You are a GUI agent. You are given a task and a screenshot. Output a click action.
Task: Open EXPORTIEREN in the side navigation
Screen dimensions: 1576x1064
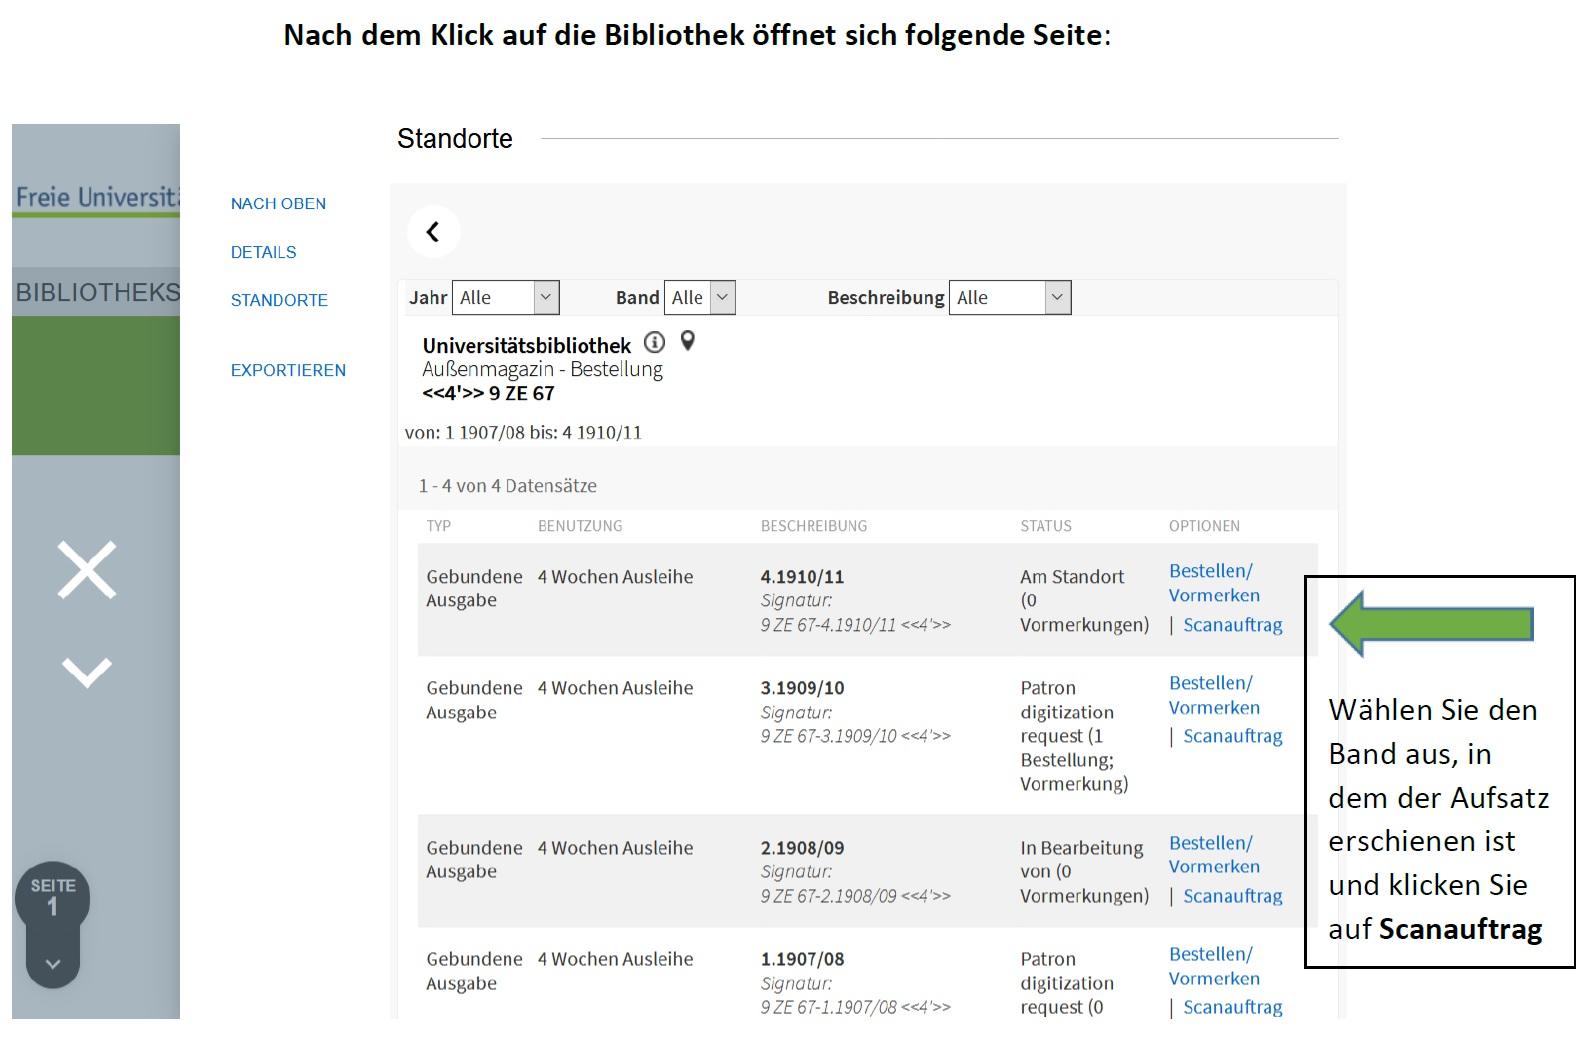288,370
